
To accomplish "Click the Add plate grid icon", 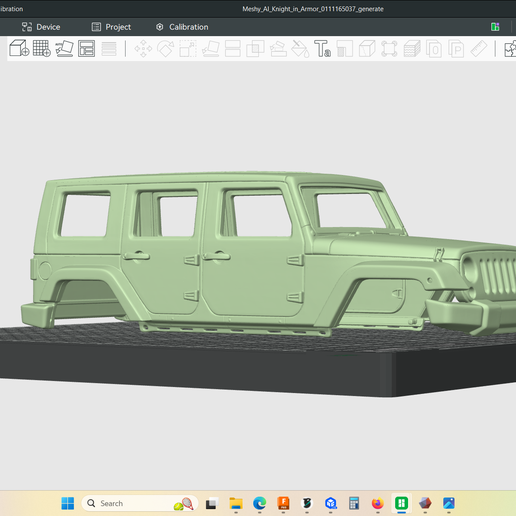I will (x=42, y=49).
